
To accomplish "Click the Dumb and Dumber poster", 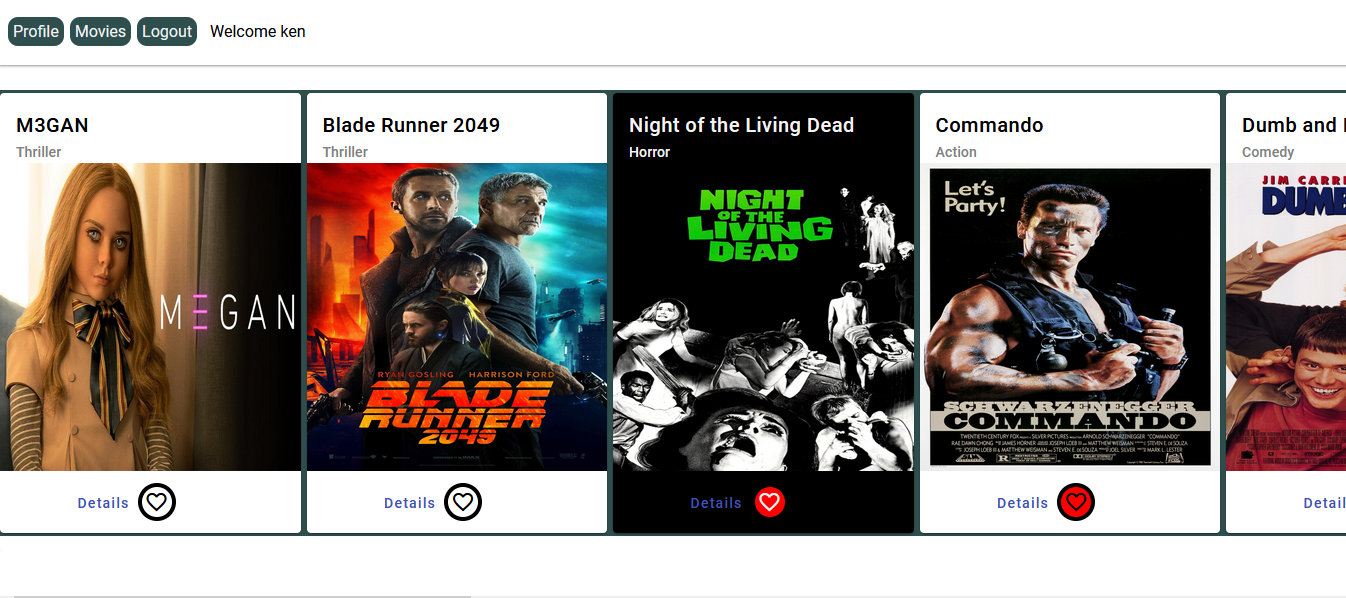I will (1286, 316).
